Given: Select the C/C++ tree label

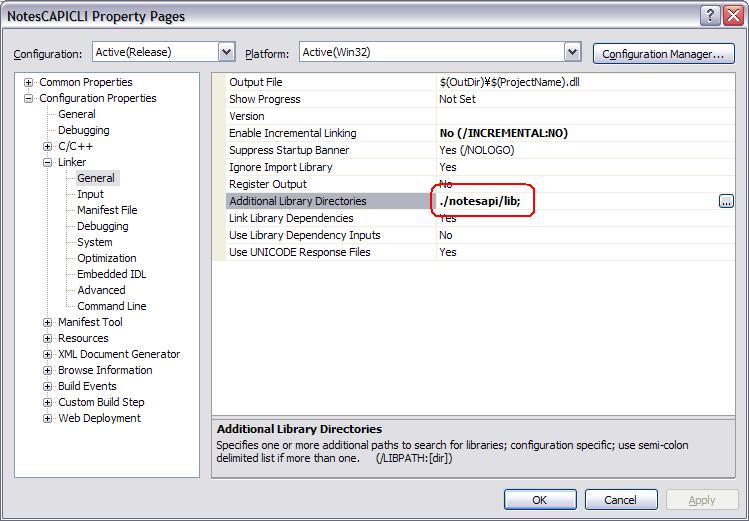Looking at the screenshot, I should (75, 146).
